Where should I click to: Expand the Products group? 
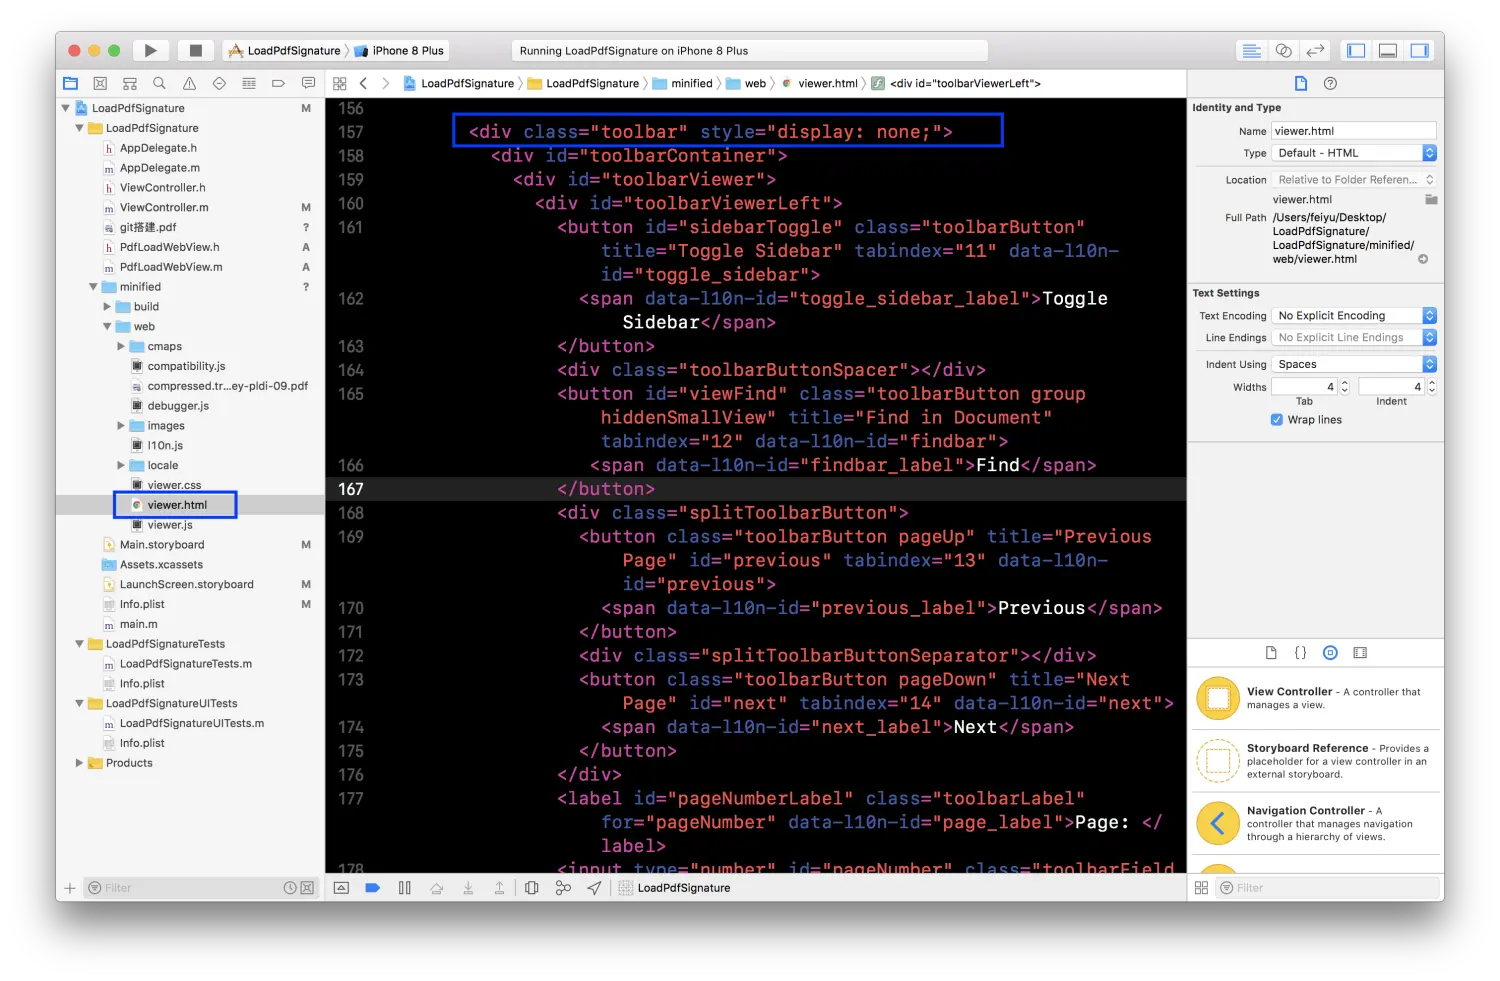(79, 763)
